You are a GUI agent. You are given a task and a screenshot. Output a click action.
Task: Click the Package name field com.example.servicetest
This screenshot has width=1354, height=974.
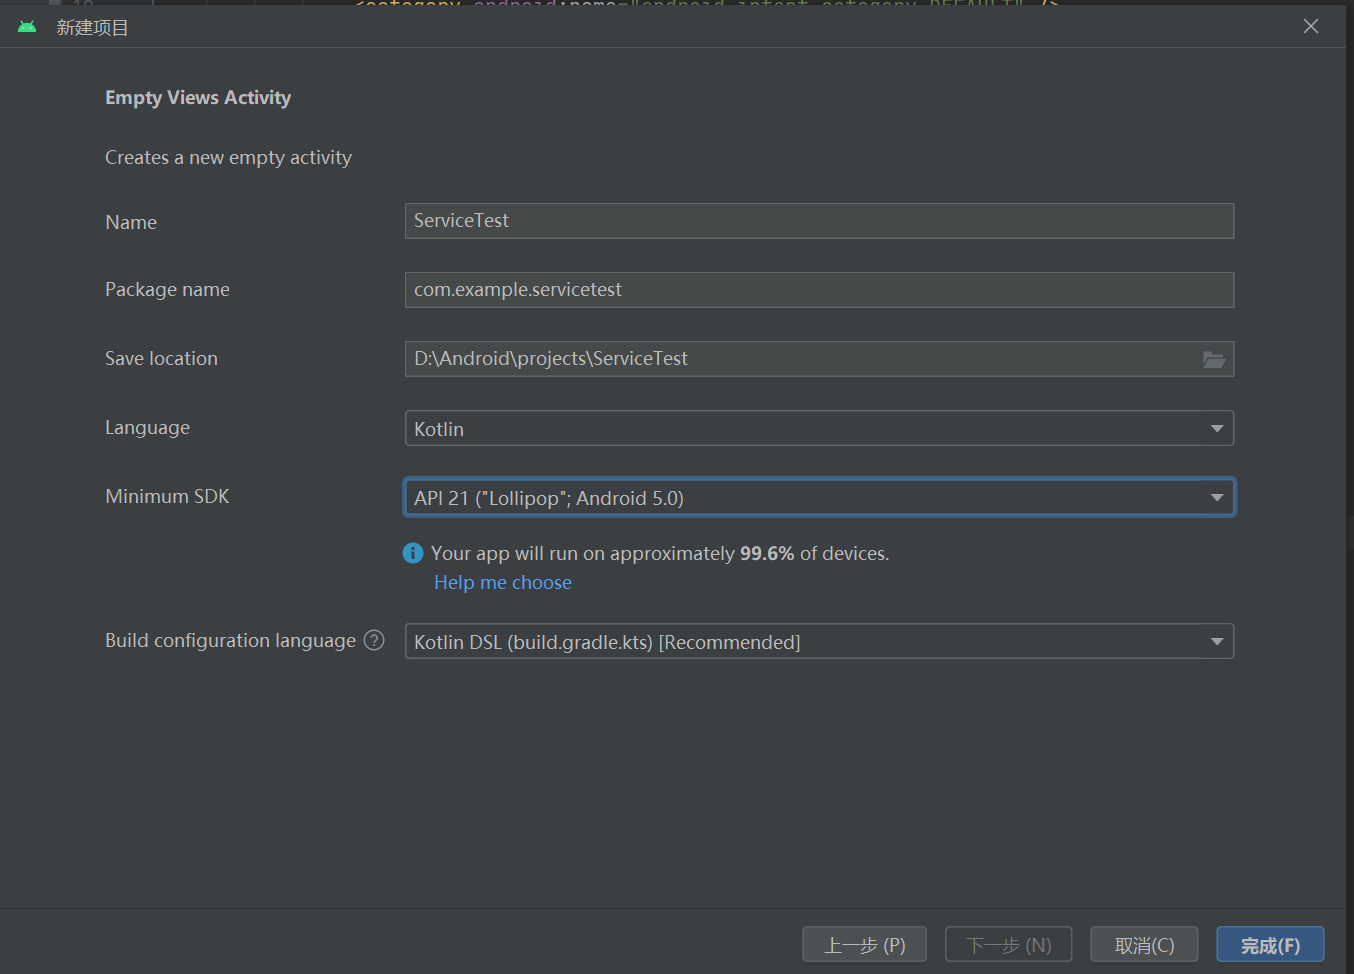pyautogui.click(x=819, y=290)
